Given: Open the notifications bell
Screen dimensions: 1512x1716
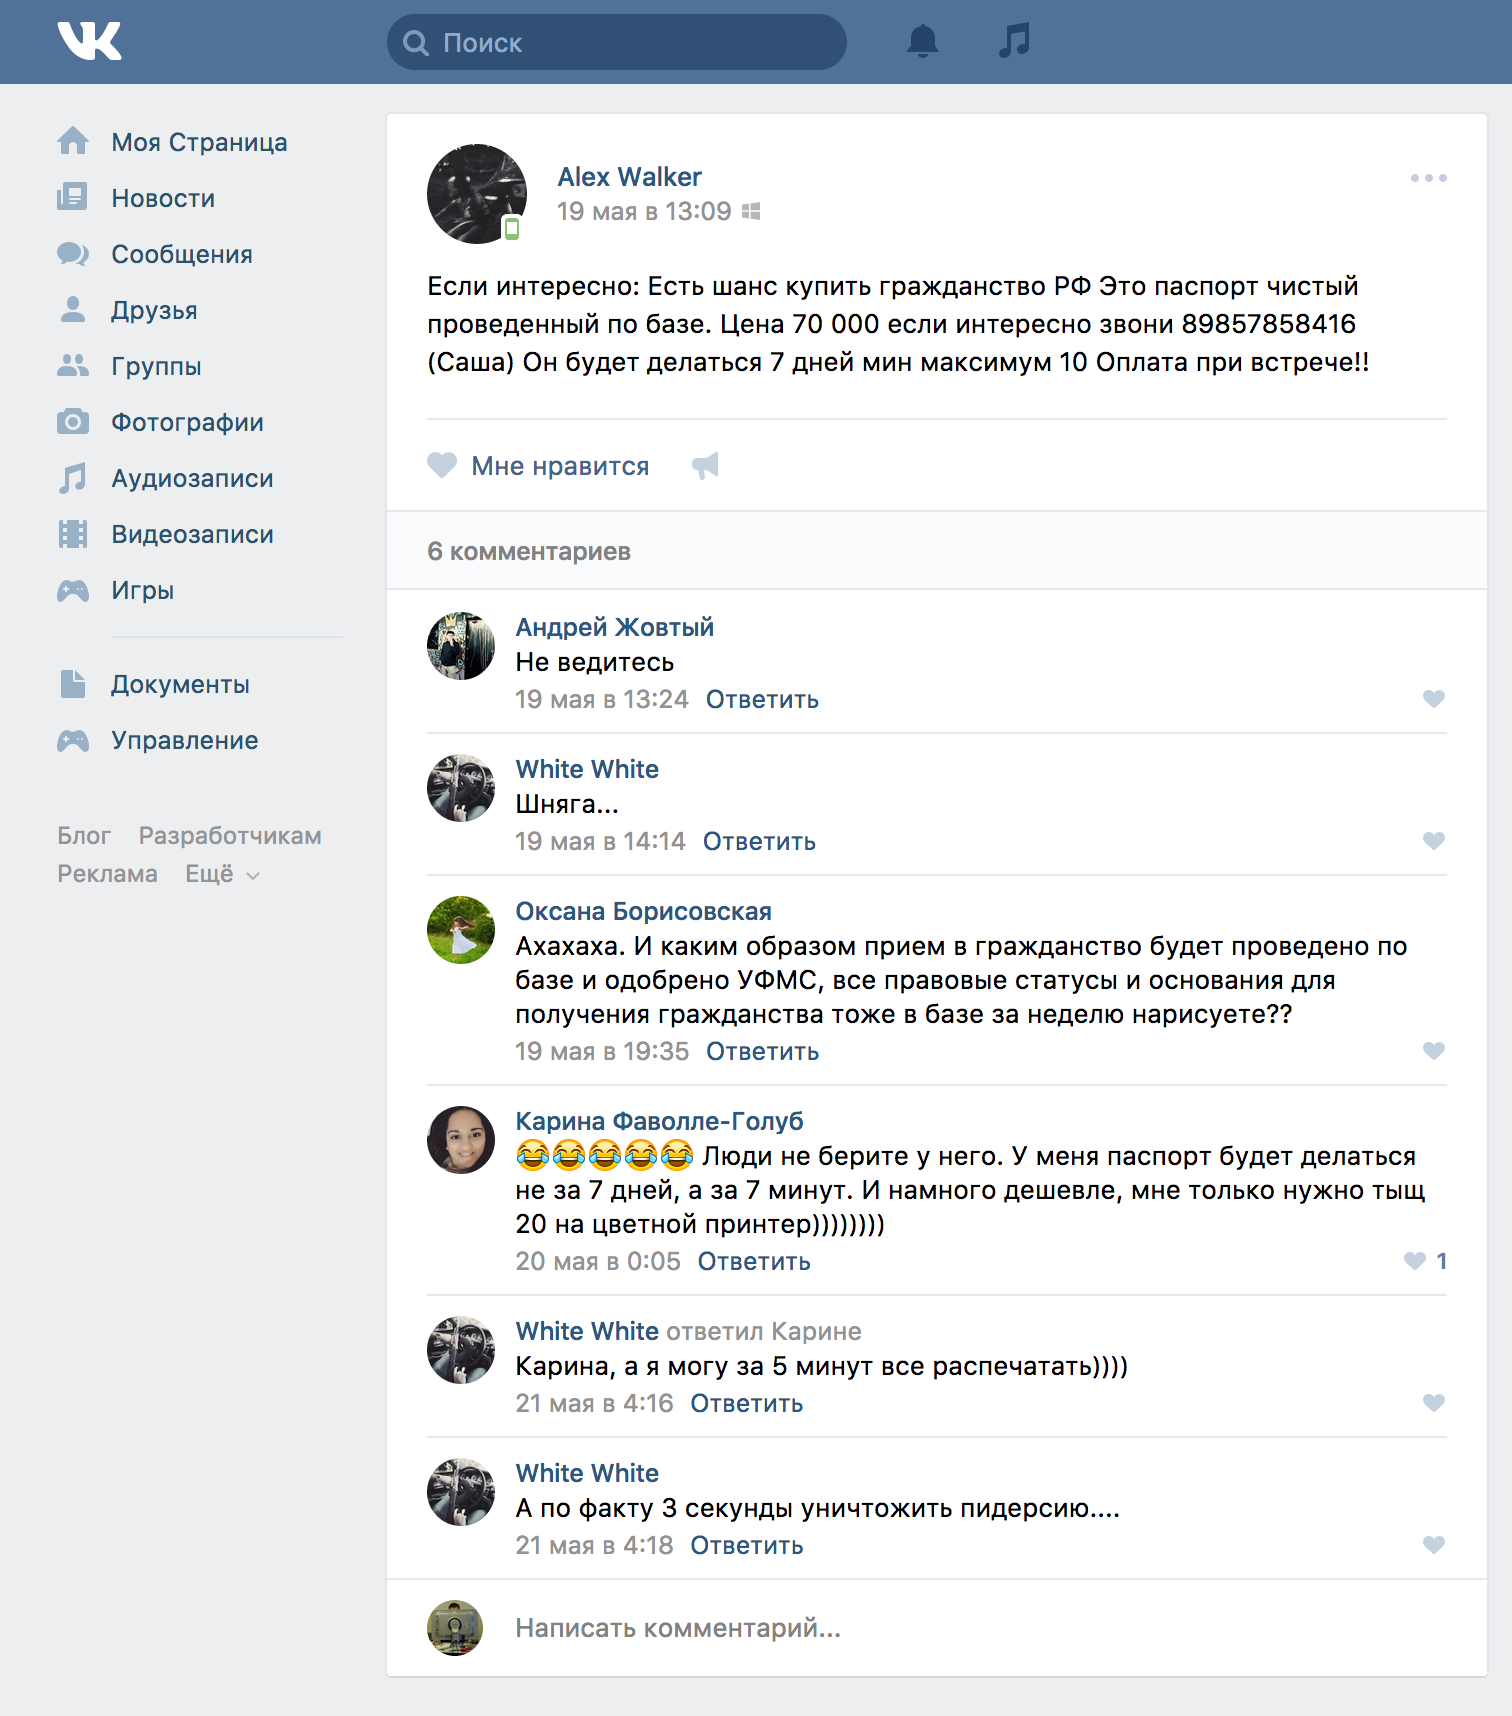Looking at the screenshot, I should pos(922,42).
